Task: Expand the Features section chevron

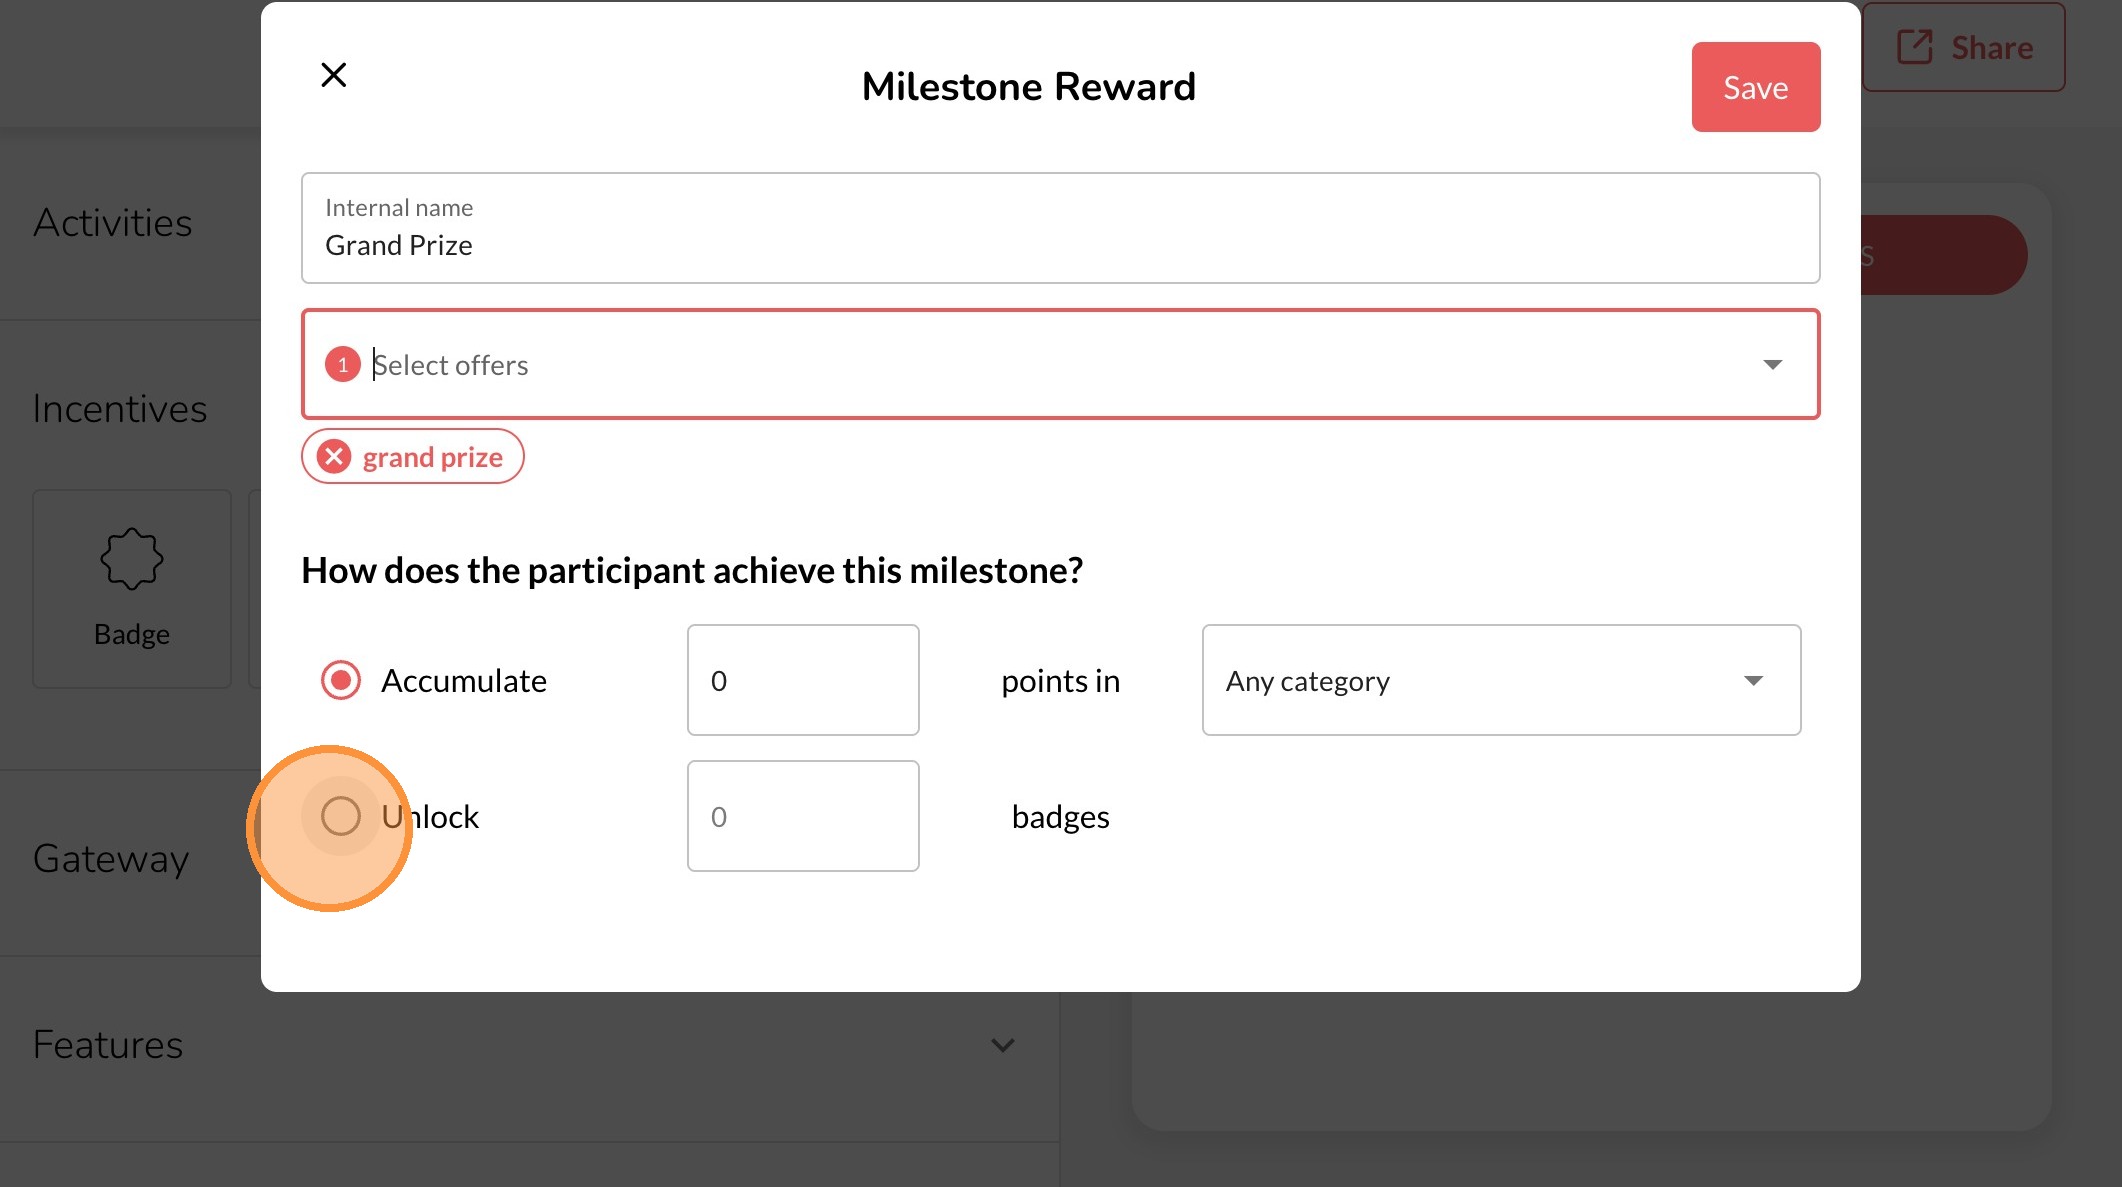Action: click(1002, 1045)
